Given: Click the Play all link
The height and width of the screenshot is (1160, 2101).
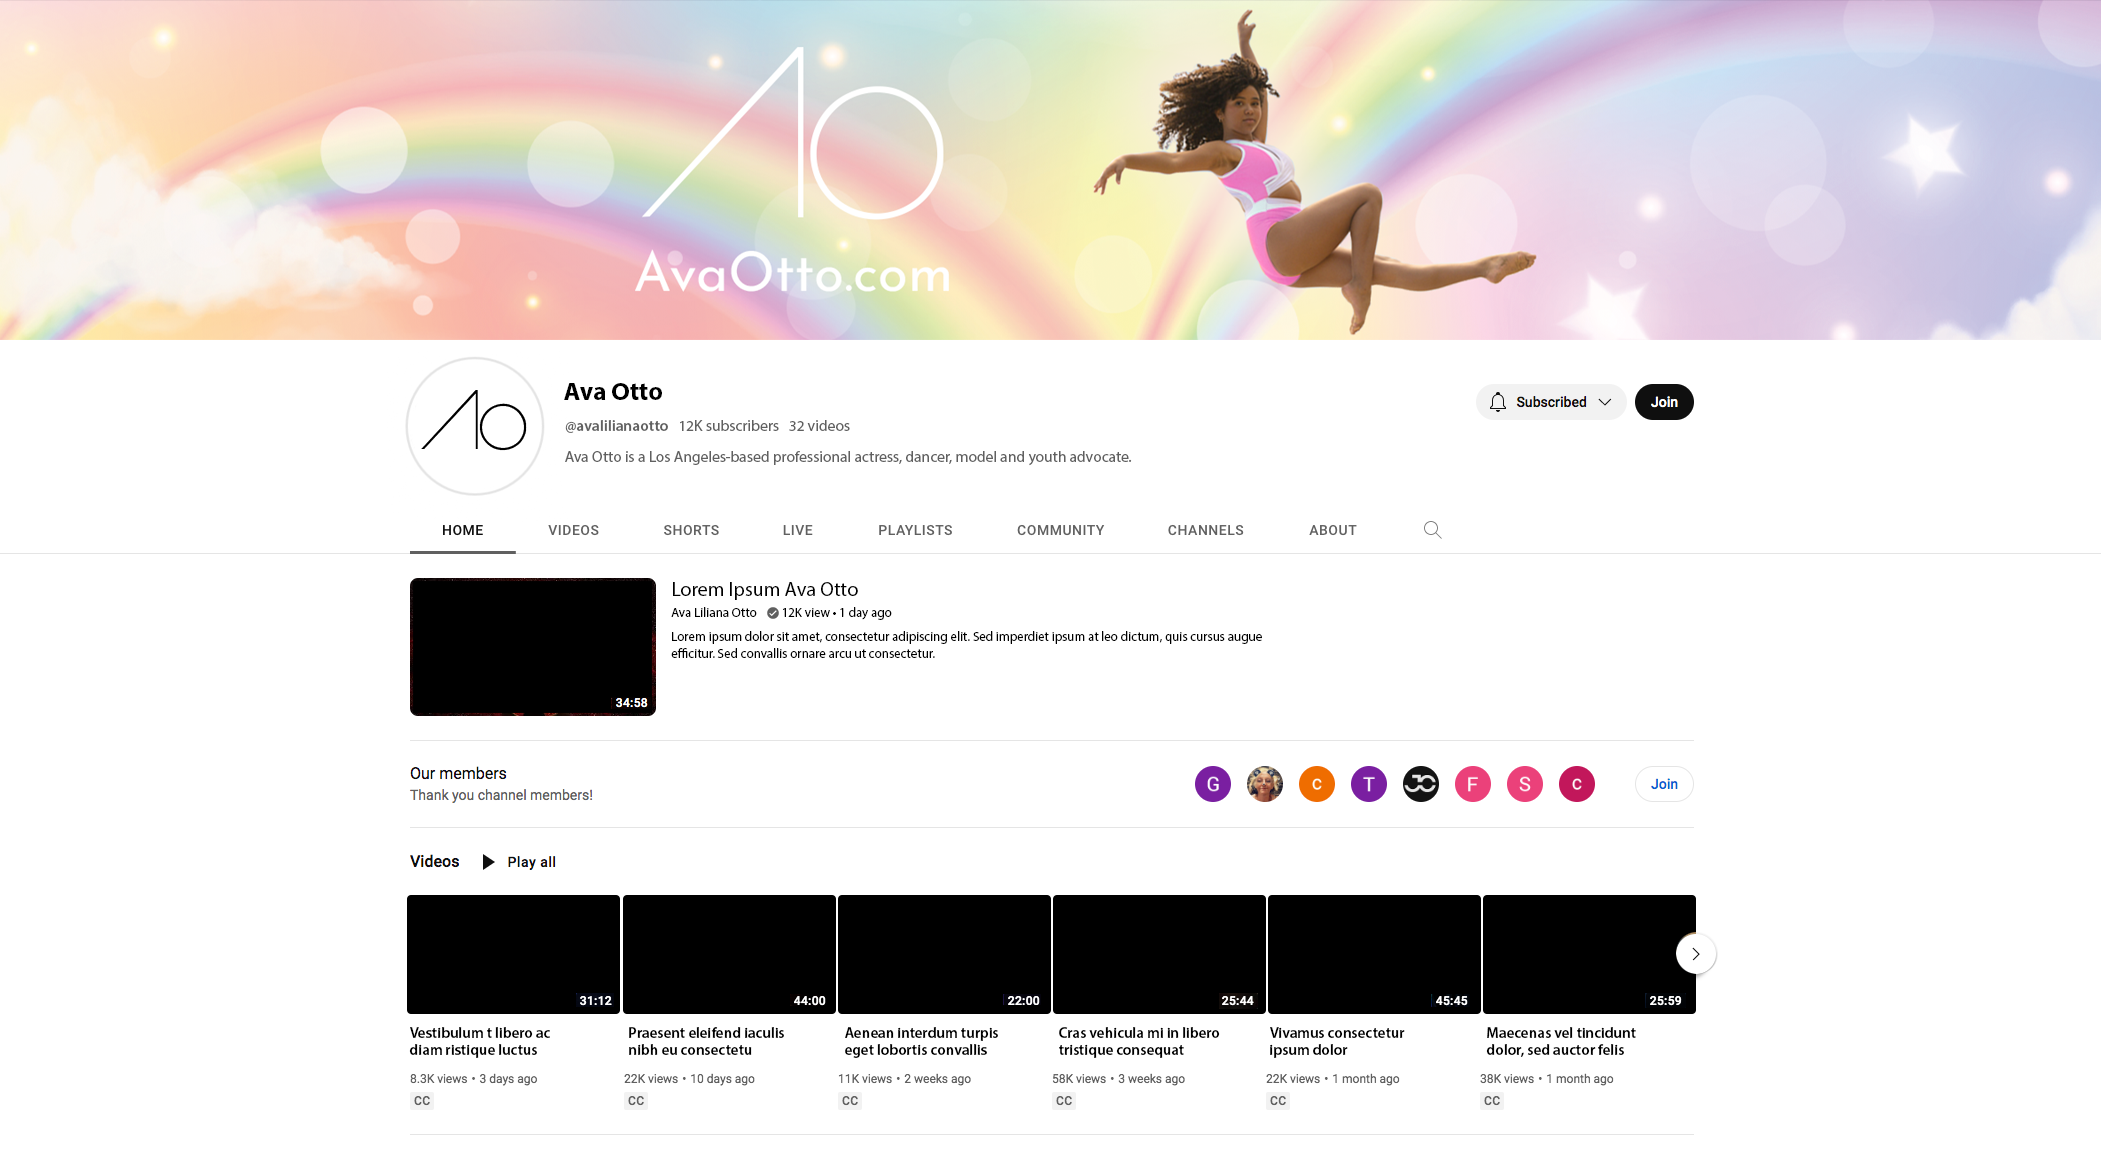Looking at the screenshot, I should pyautogui.click(x=531, y=862).
